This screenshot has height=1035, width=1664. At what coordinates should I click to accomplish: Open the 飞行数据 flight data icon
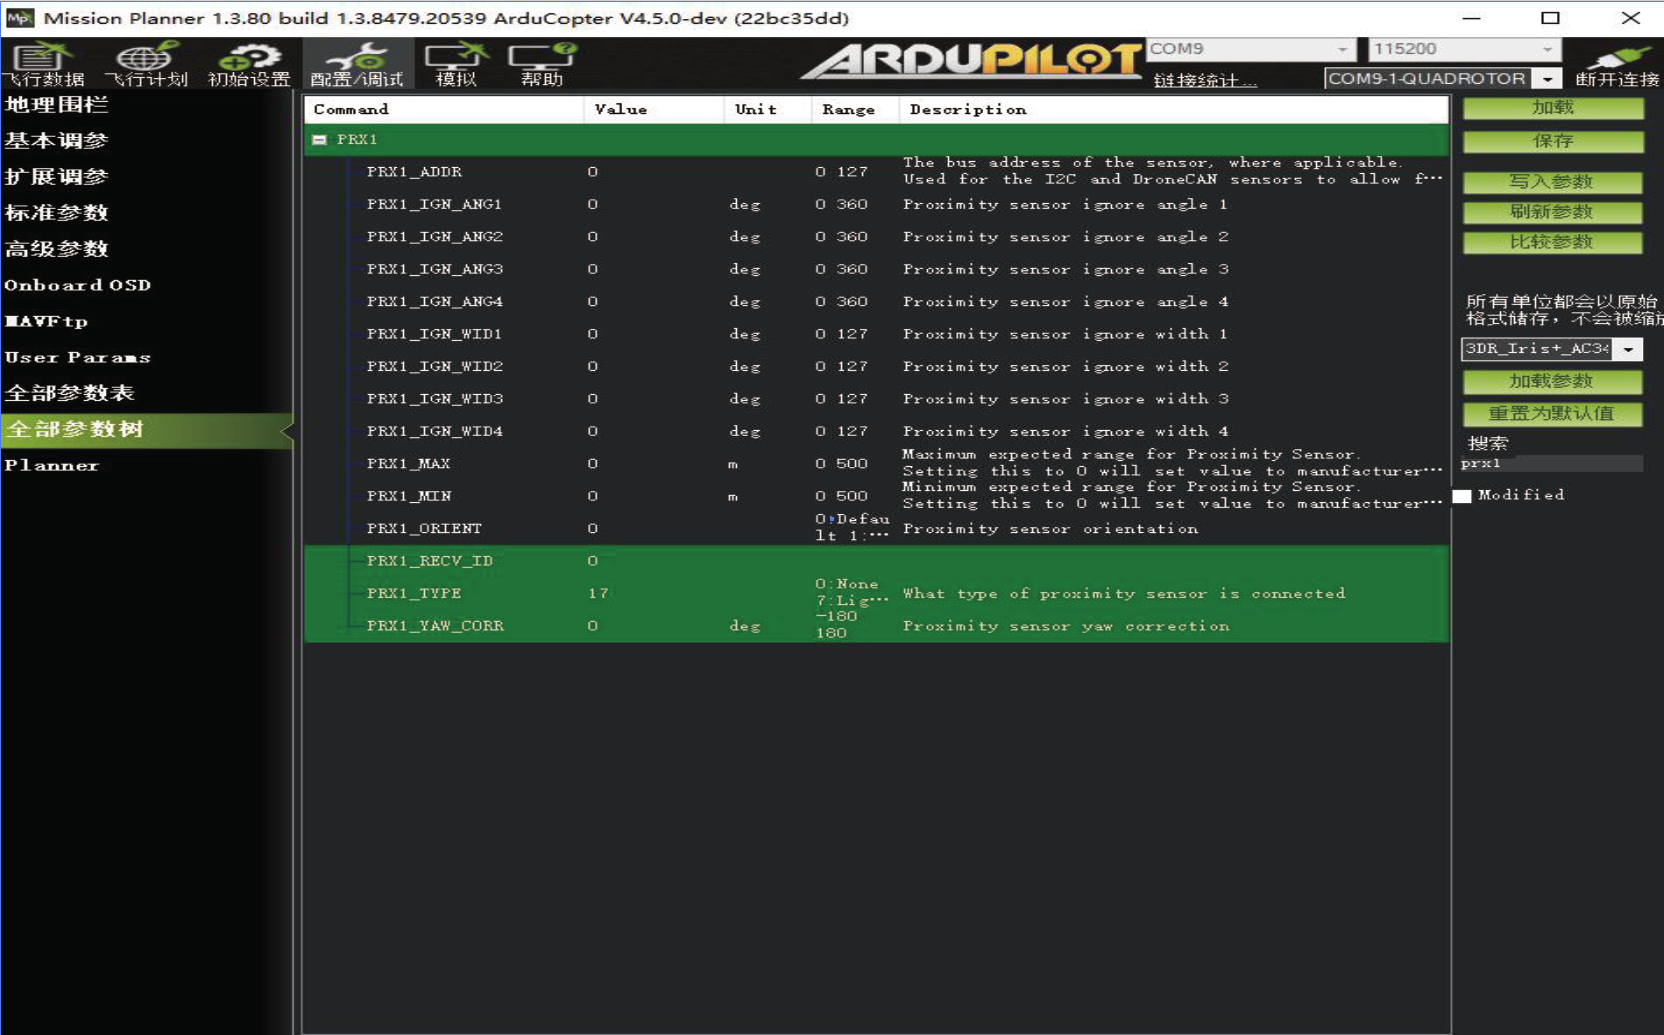pyautogui.click(x=44, y=64)
